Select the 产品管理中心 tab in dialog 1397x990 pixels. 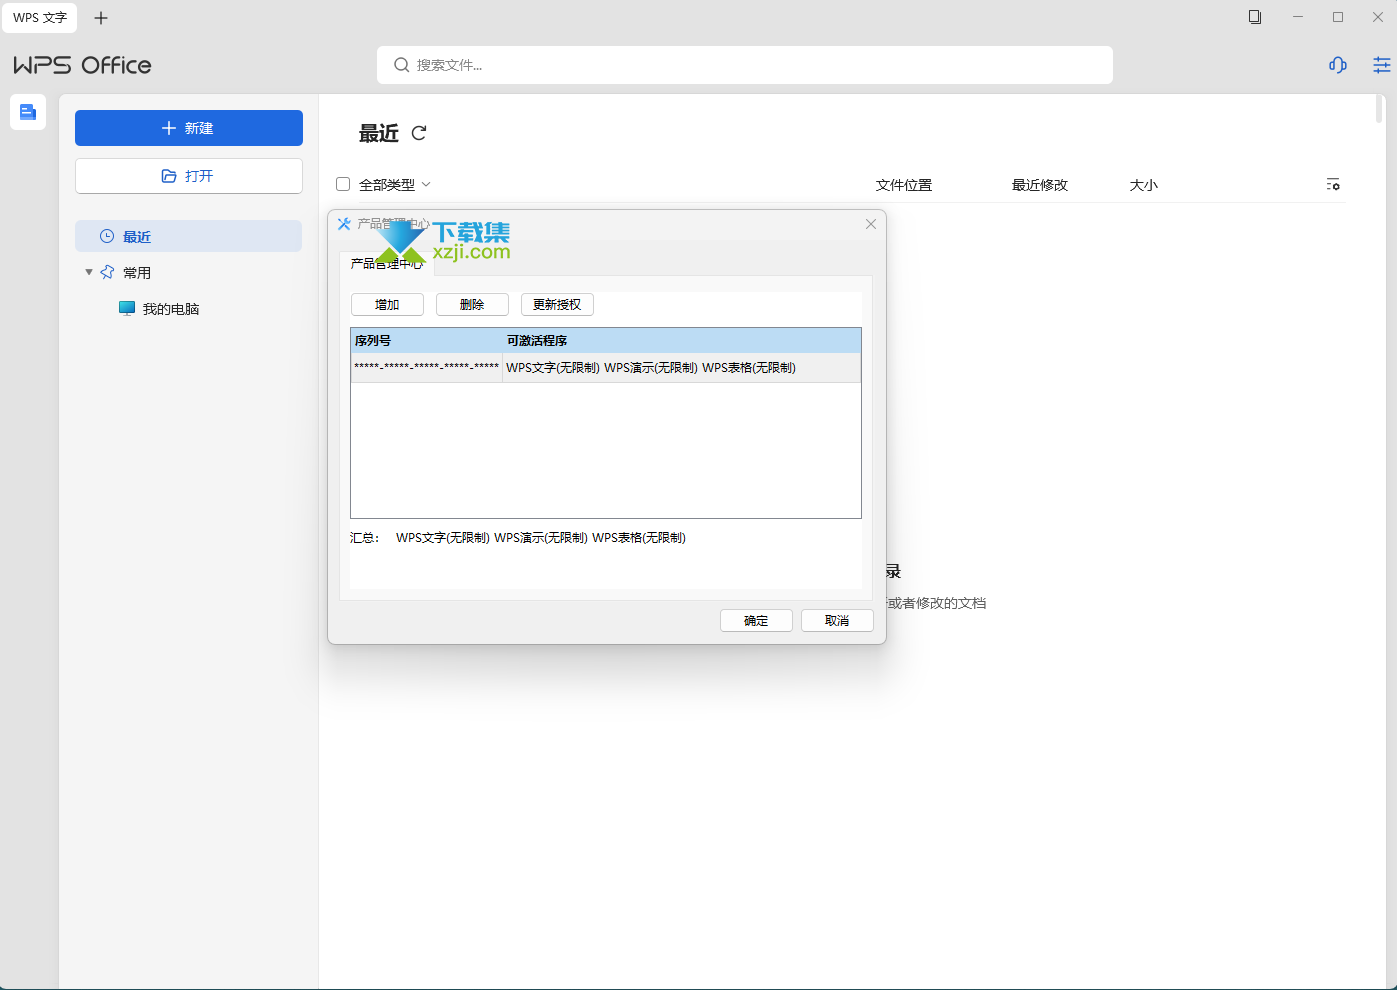tap(387, 263)
